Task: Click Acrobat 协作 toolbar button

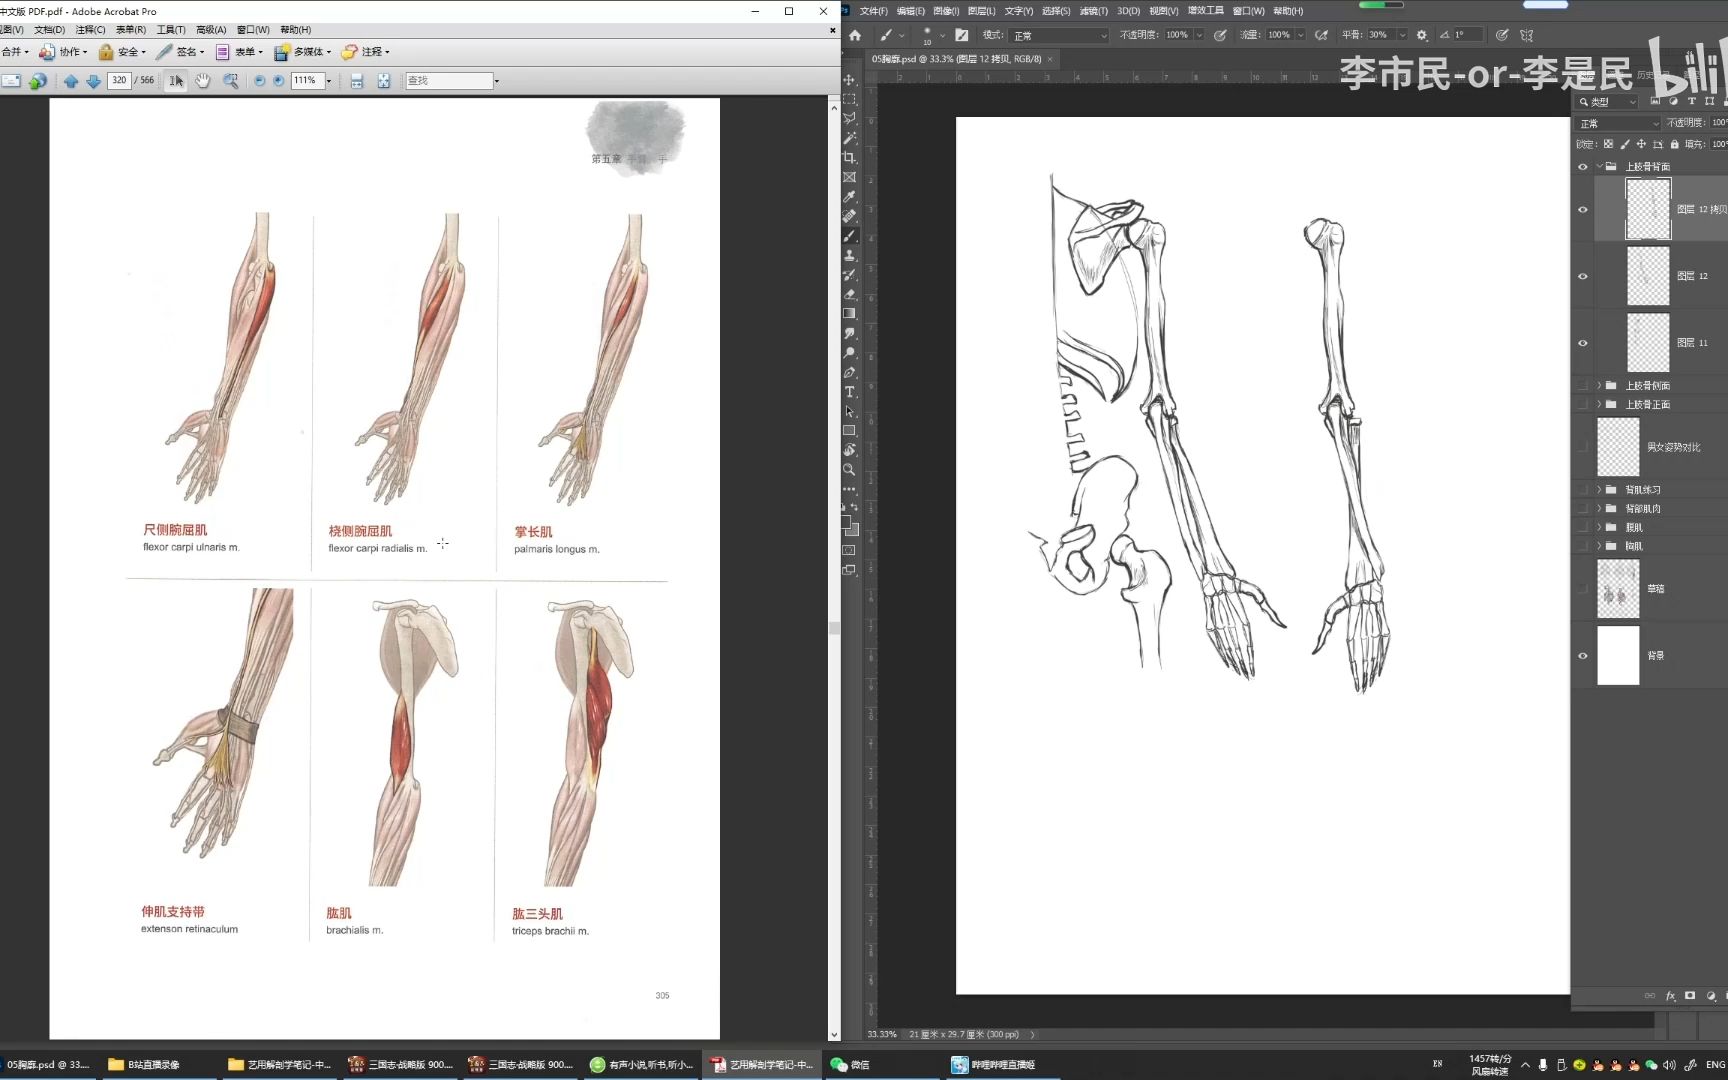Action: click(x=63, y=52)
